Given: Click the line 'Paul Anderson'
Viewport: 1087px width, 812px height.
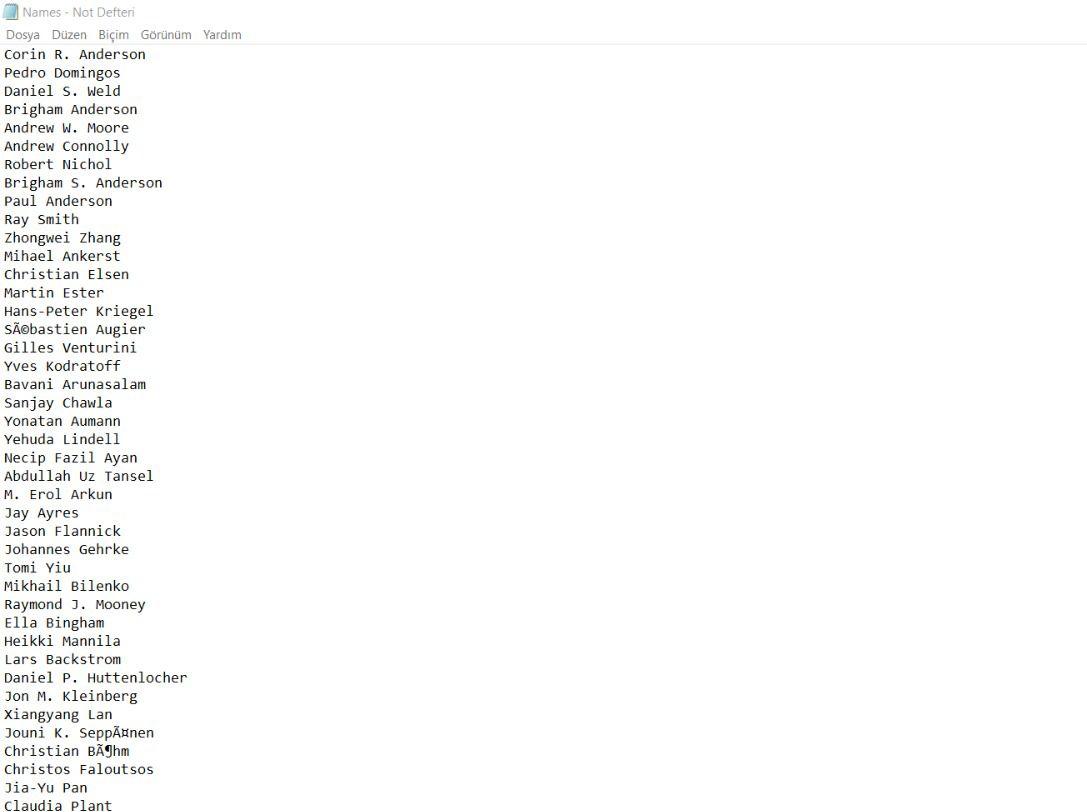Looking at the screenshot, I should [58, 201].
